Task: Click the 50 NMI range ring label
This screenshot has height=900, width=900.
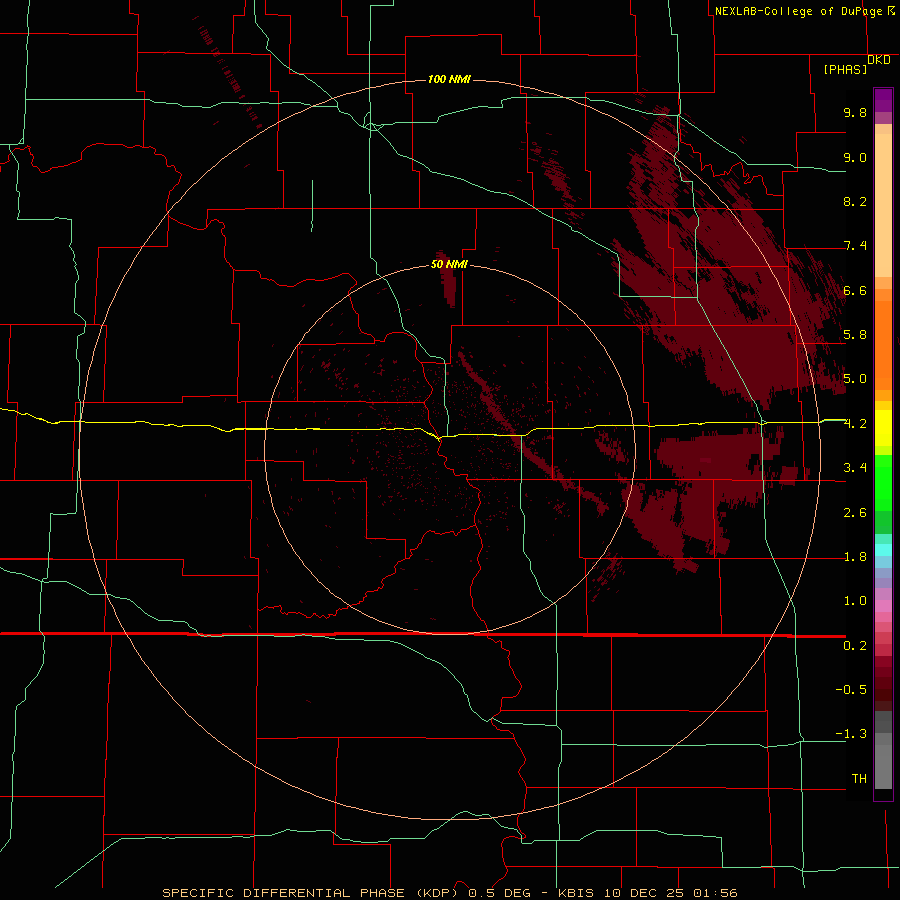Action: [x=449, y=264]
